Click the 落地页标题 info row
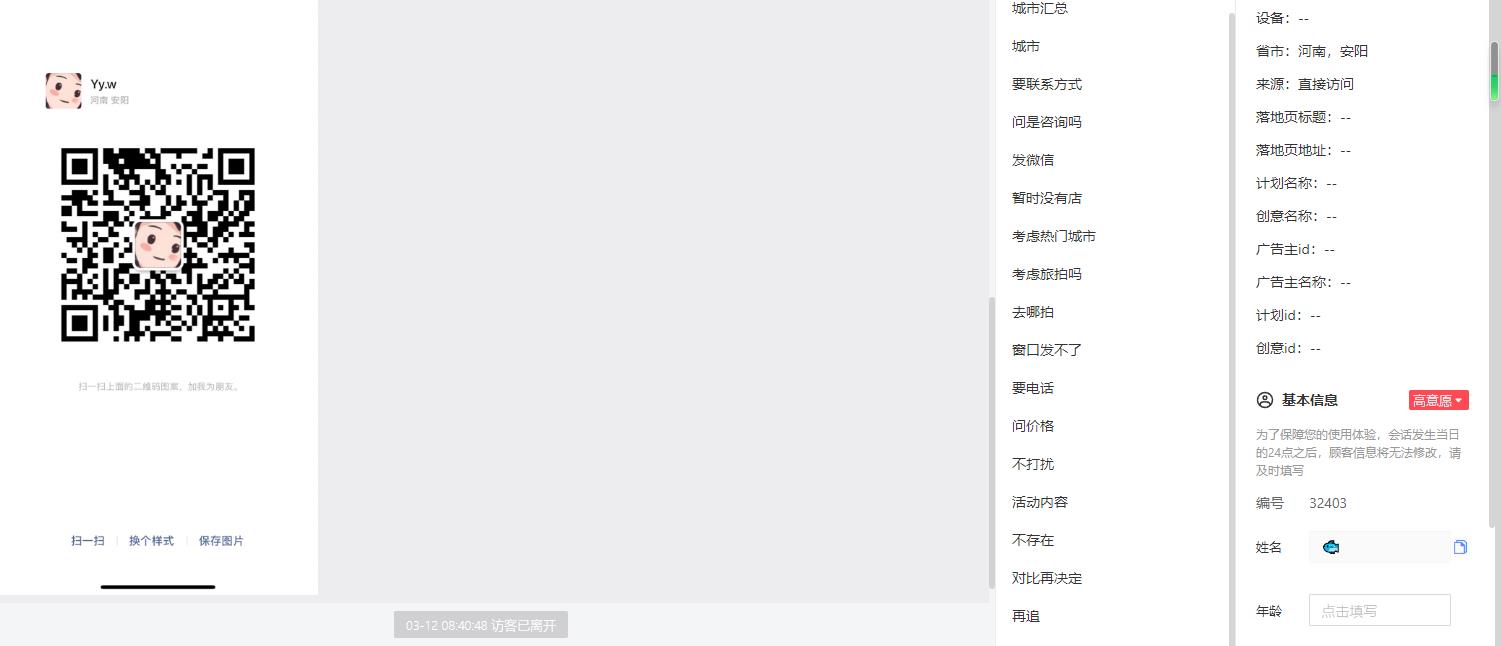 coord(1303,117)
